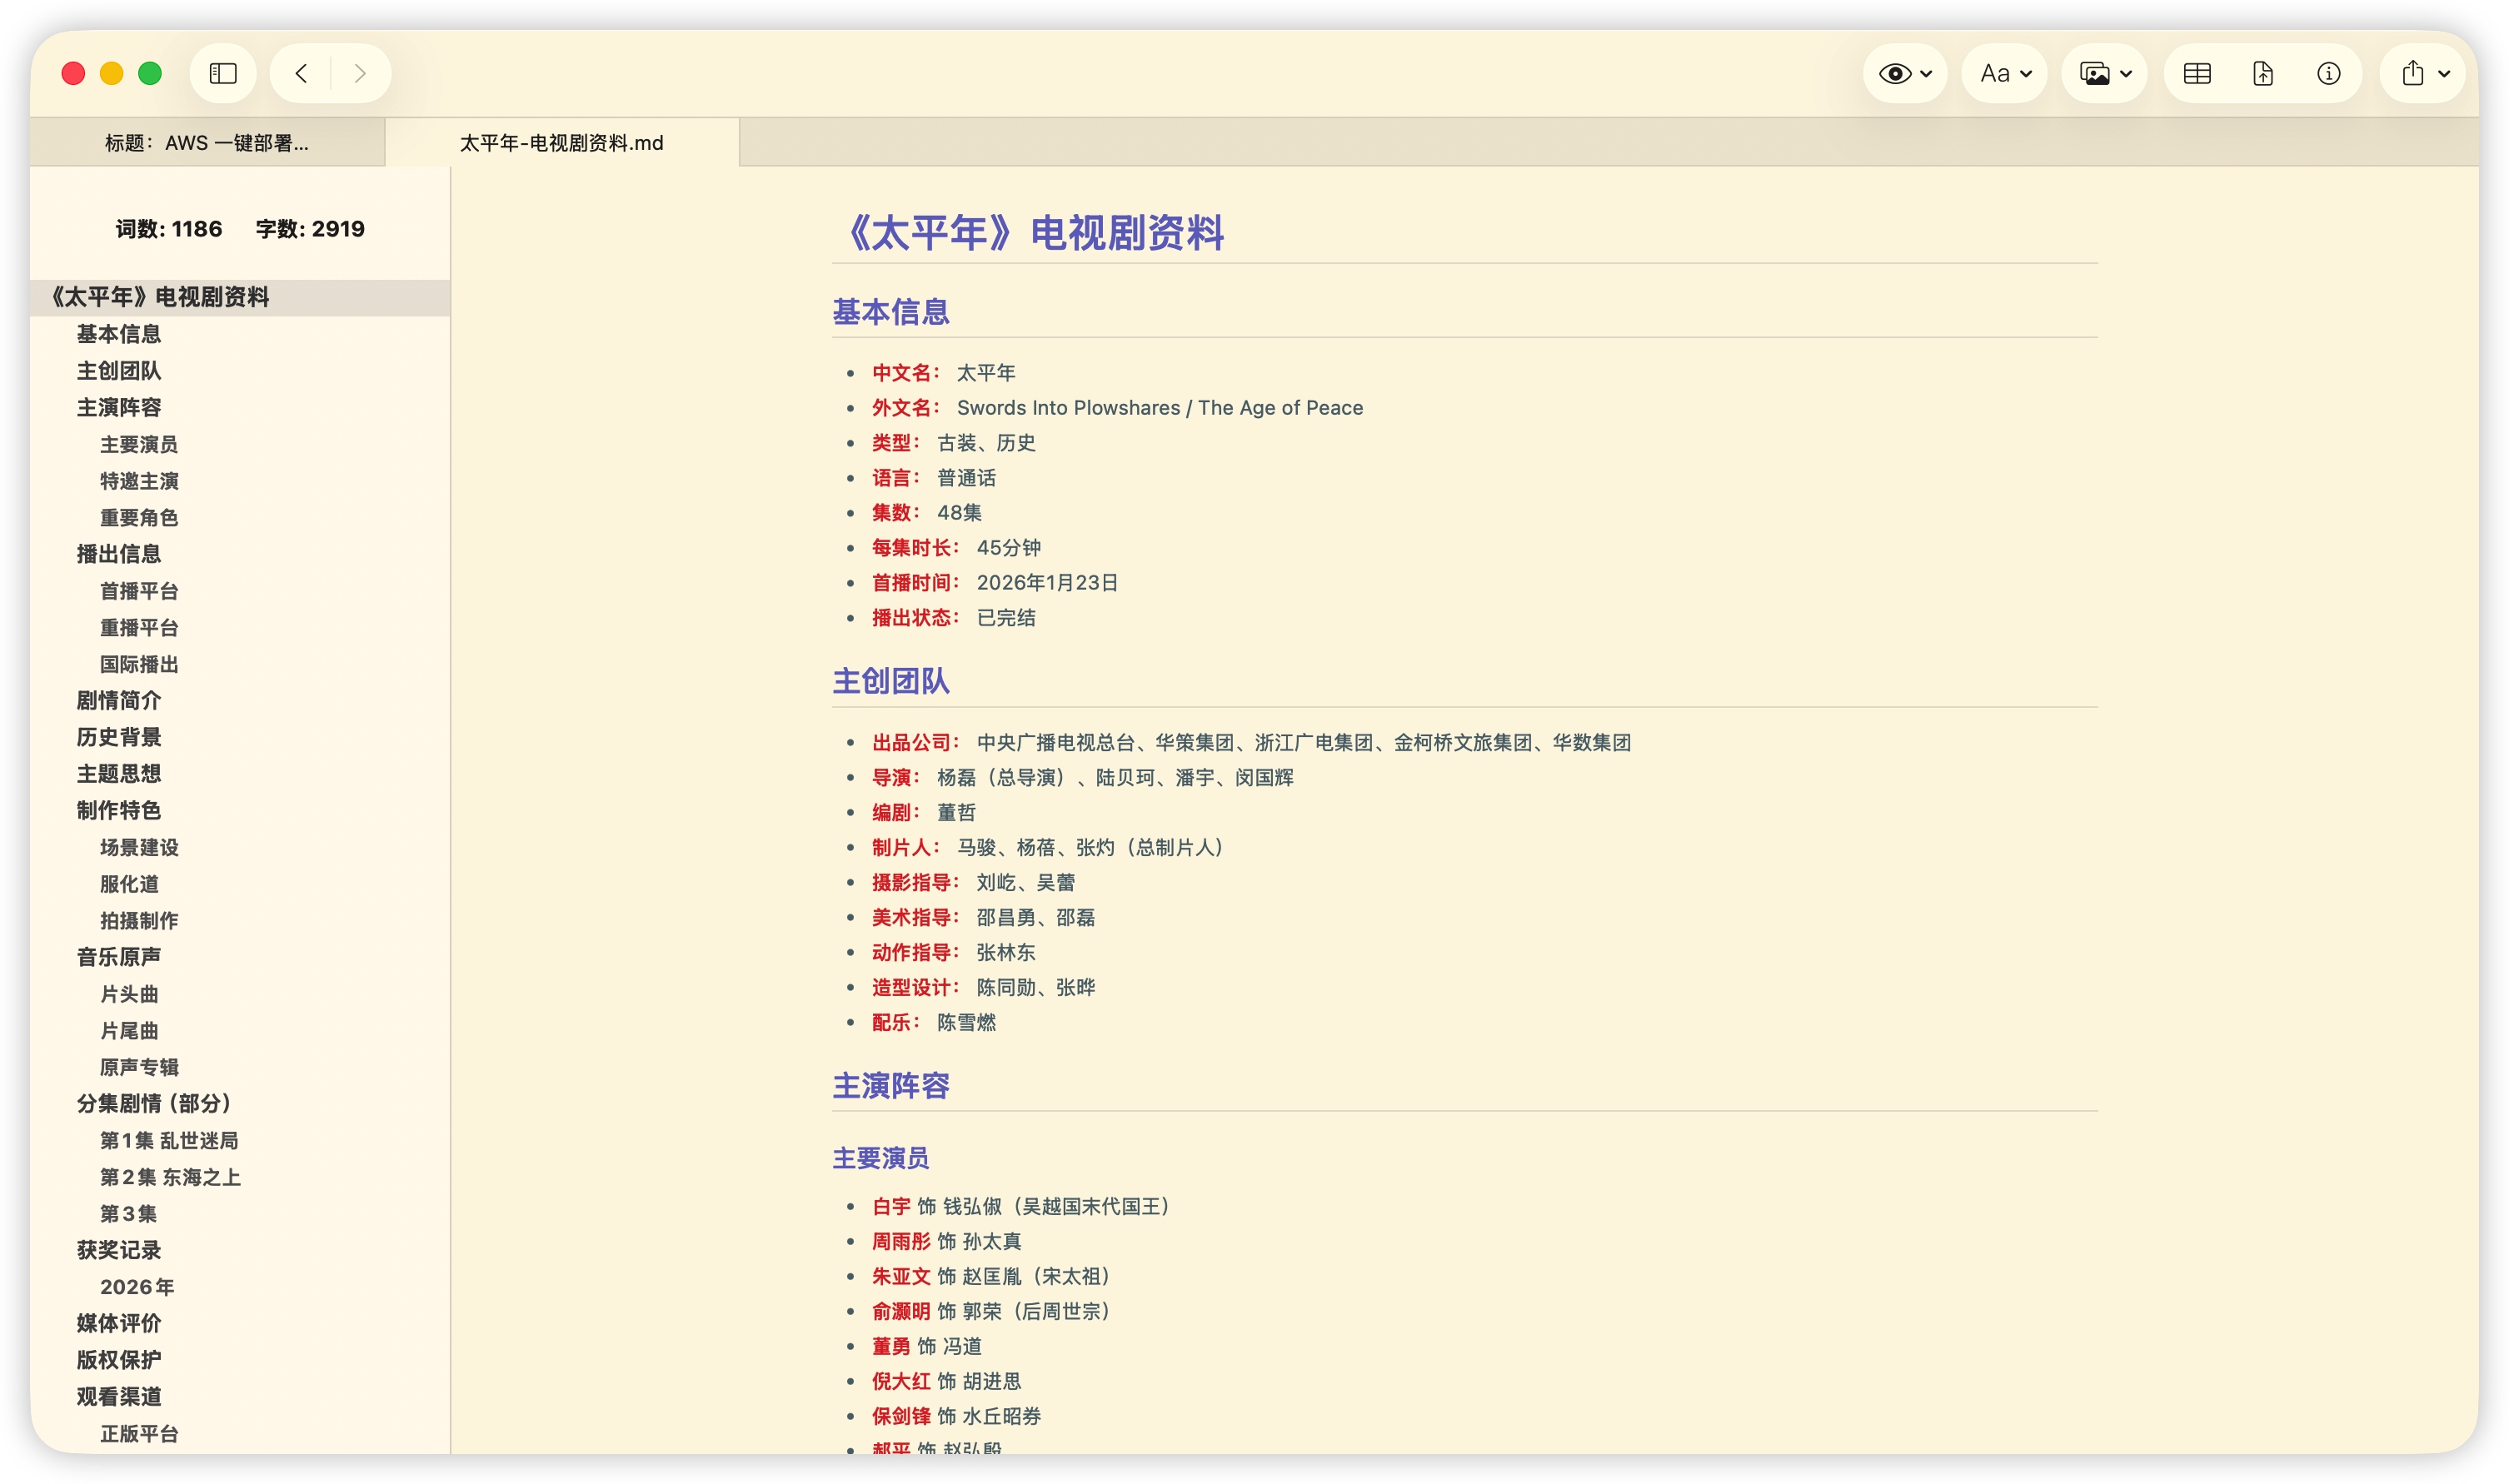Jump to 主创团队 in outline
Screen dimensions: 2509x1484
click(x=119, y=371)
